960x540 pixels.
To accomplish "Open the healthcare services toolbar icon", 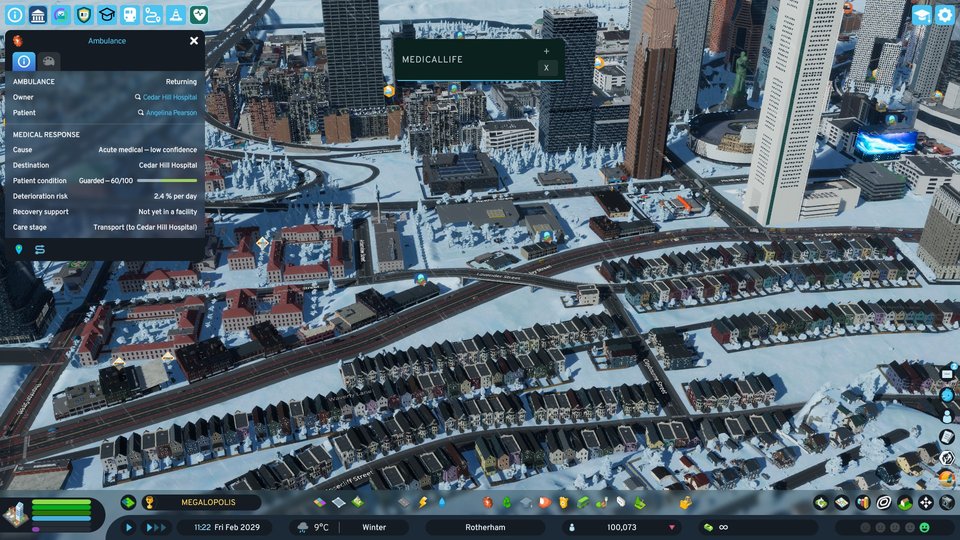I will [488, 503].
